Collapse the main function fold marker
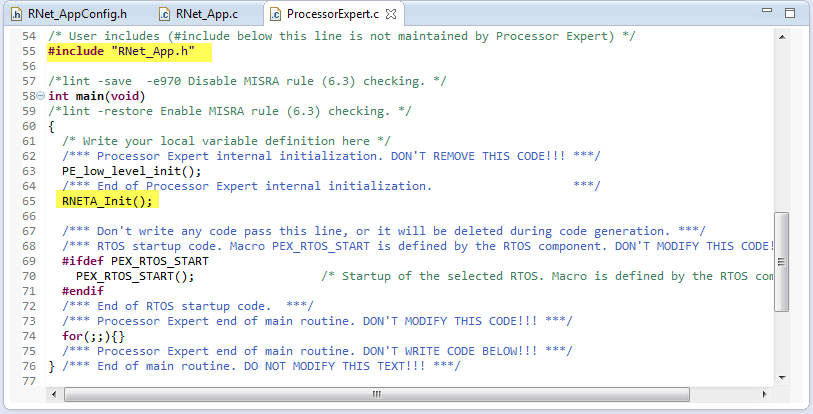The height and width of the screenshot is (414, 813). pos(39,96)
